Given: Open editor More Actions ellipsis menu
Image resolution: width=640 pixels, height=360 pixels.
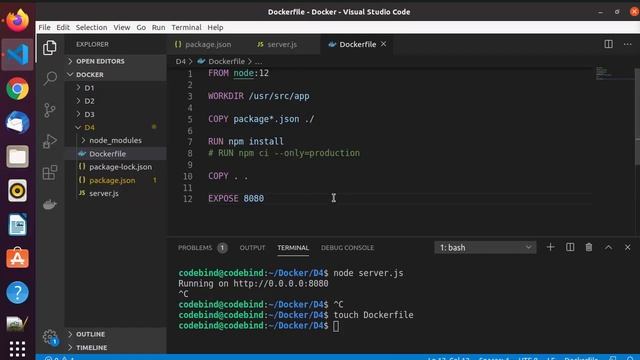Looking at the screenshot, I should point(627,44).
